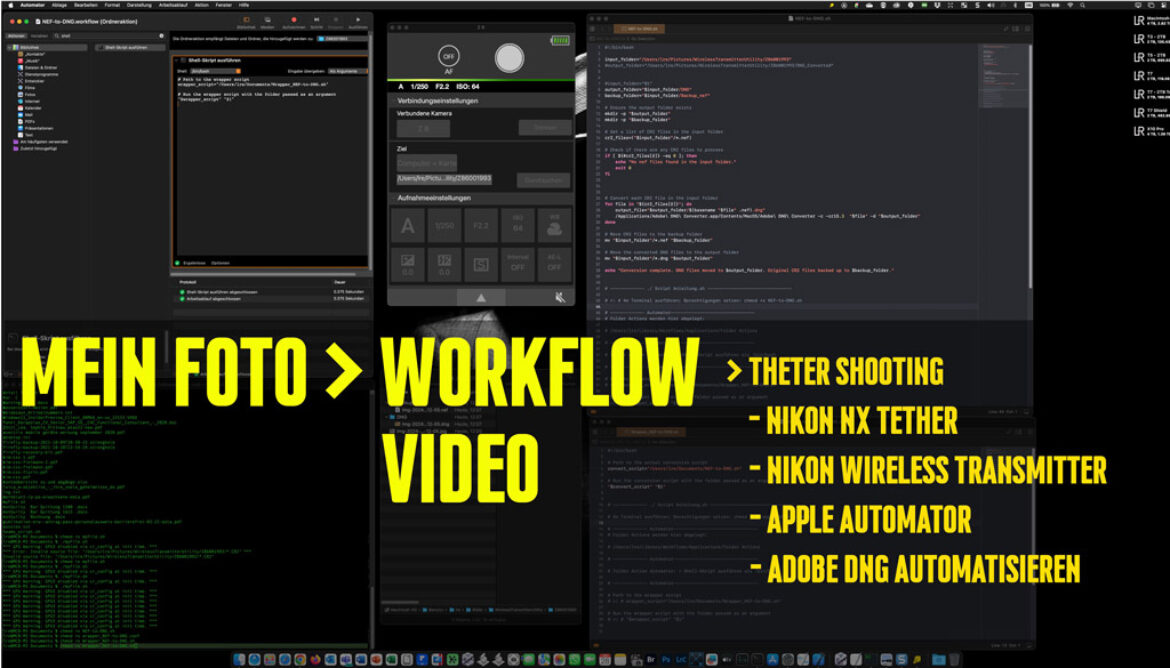1170x668 pixels.
Task: Click the connected camera Z 8 button
Action: [x=423, y=128]
